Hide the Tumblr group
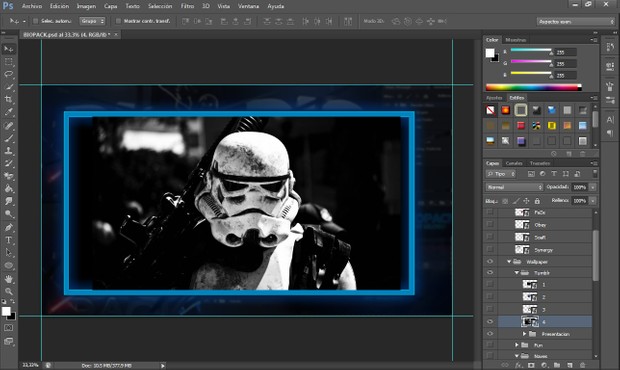This screenshot has width=620, height=370. pyautogui.click(x=490, y=273)
